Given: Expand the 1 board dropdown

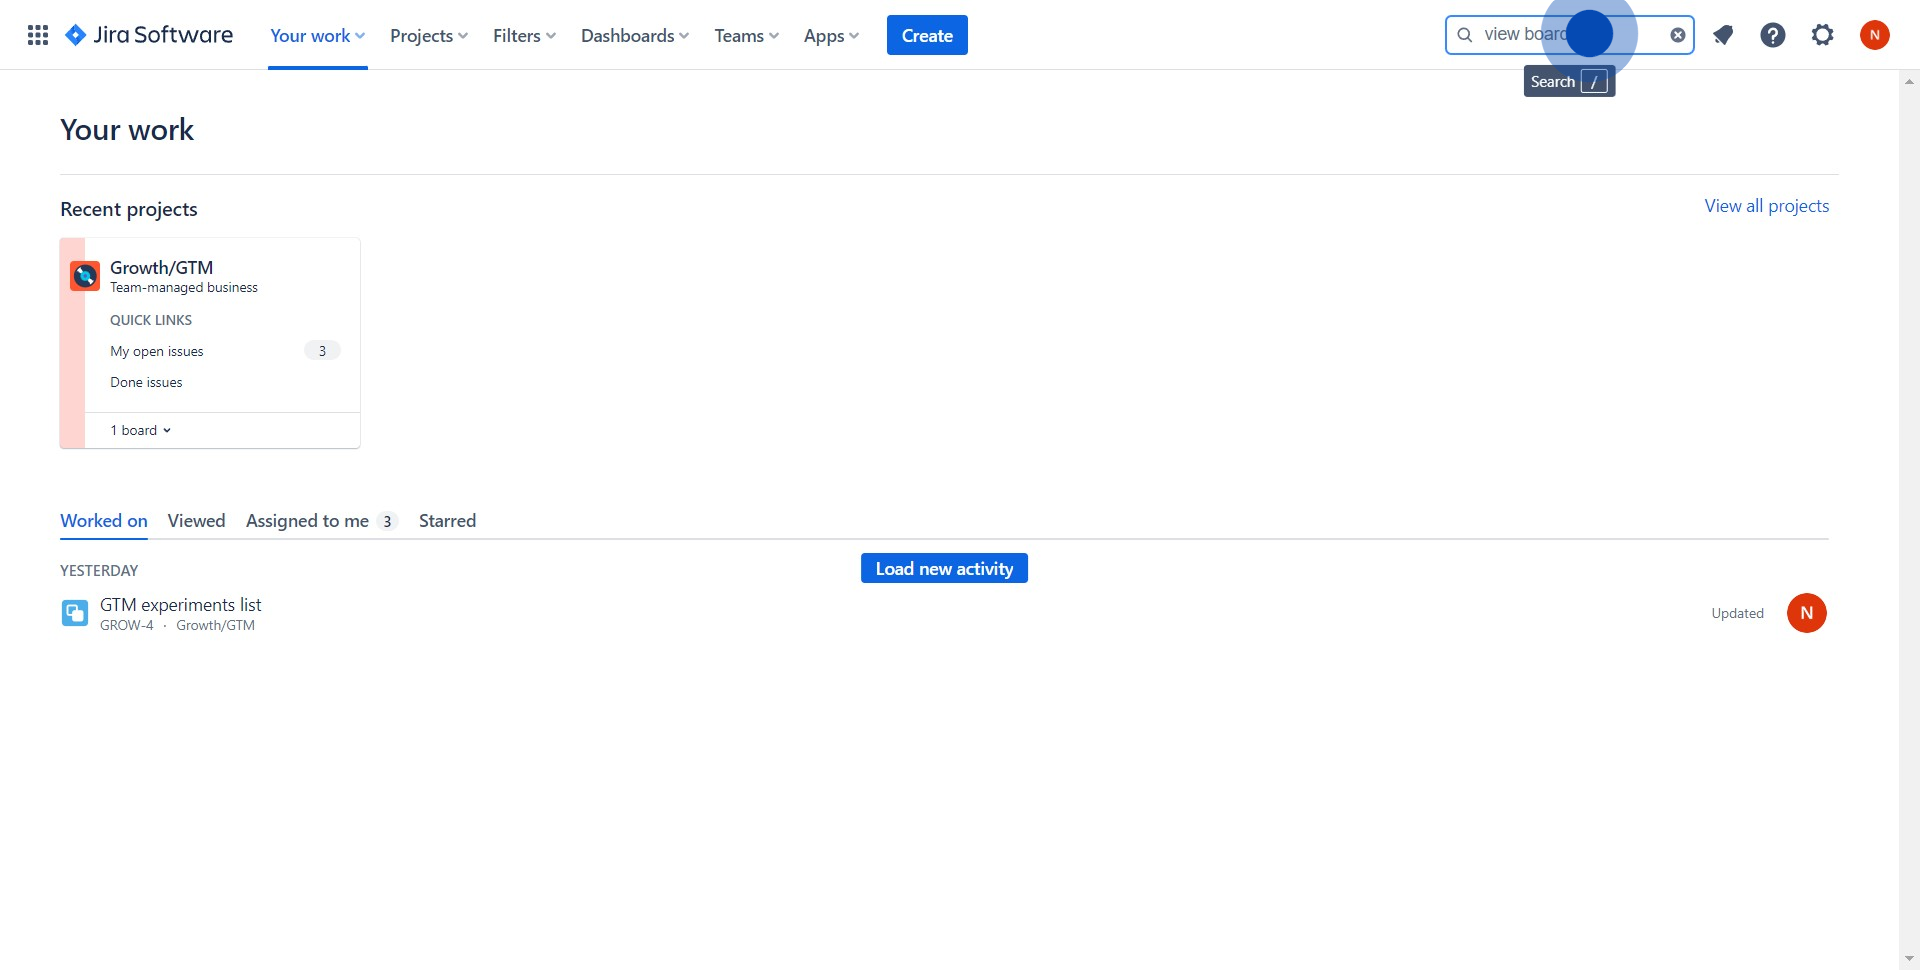Looking at the screenshot, I should 141,430.
